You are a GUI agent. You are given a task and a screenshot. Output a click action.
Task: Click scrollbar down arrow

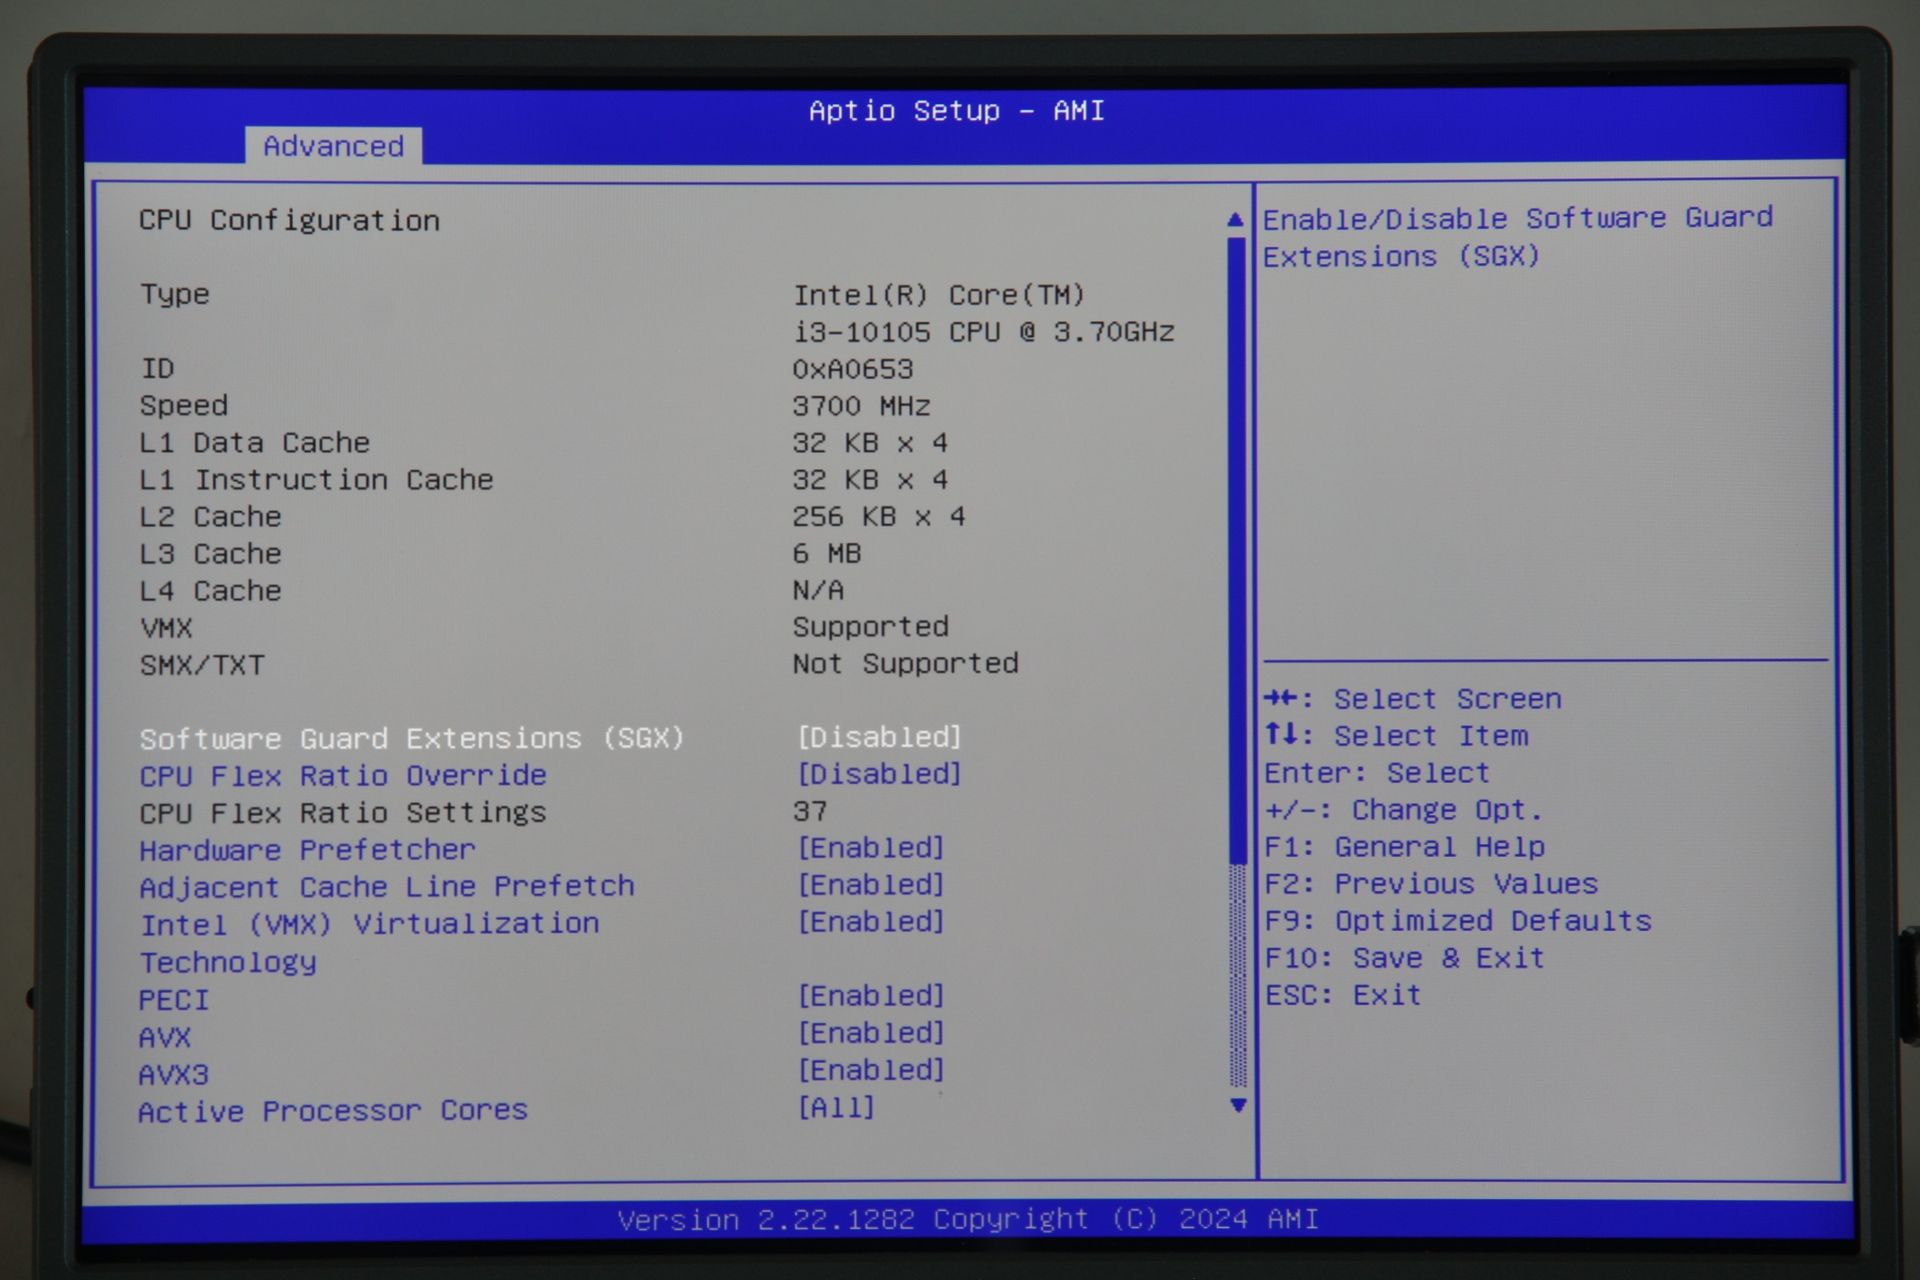1238,1105
